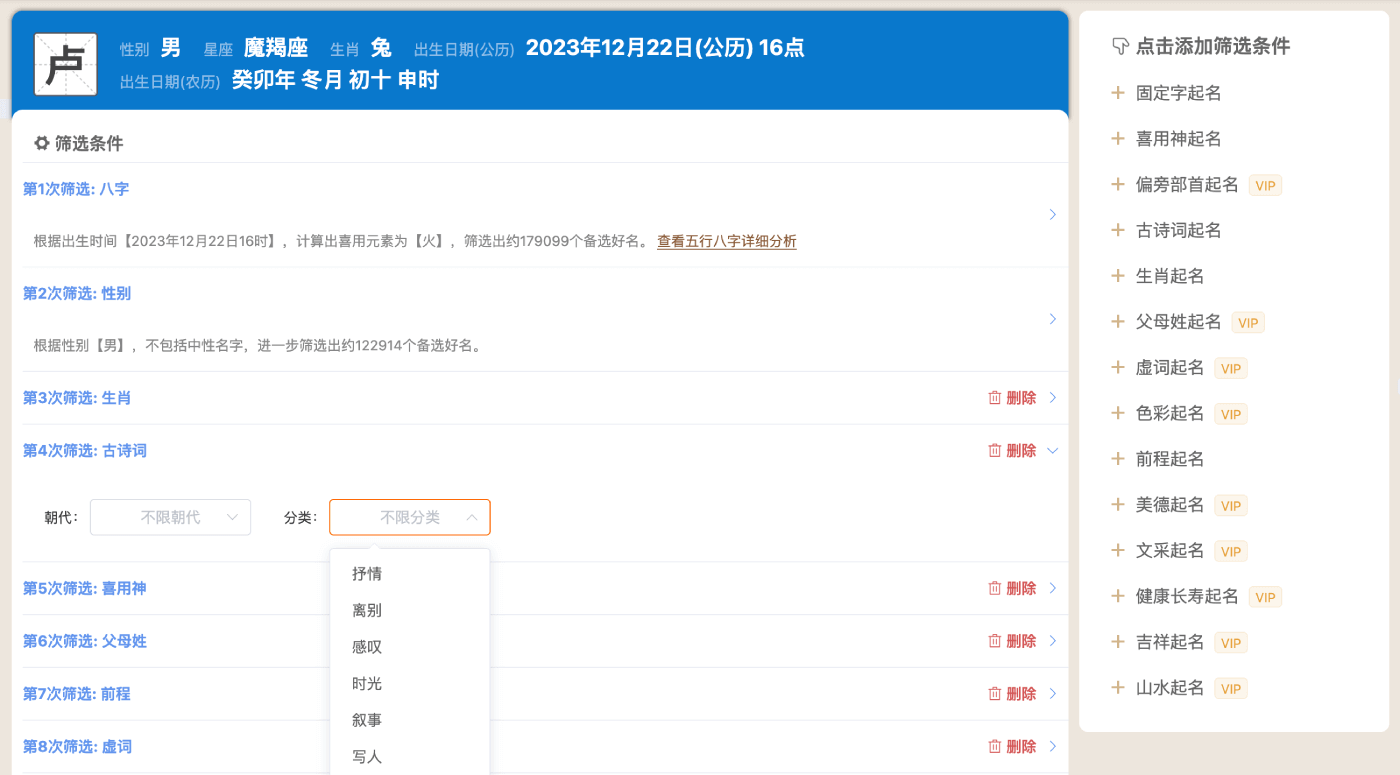Click trash icon on 第6次筛选 父母姓 row
1400x775 pixels.
[x=995, y=641]
